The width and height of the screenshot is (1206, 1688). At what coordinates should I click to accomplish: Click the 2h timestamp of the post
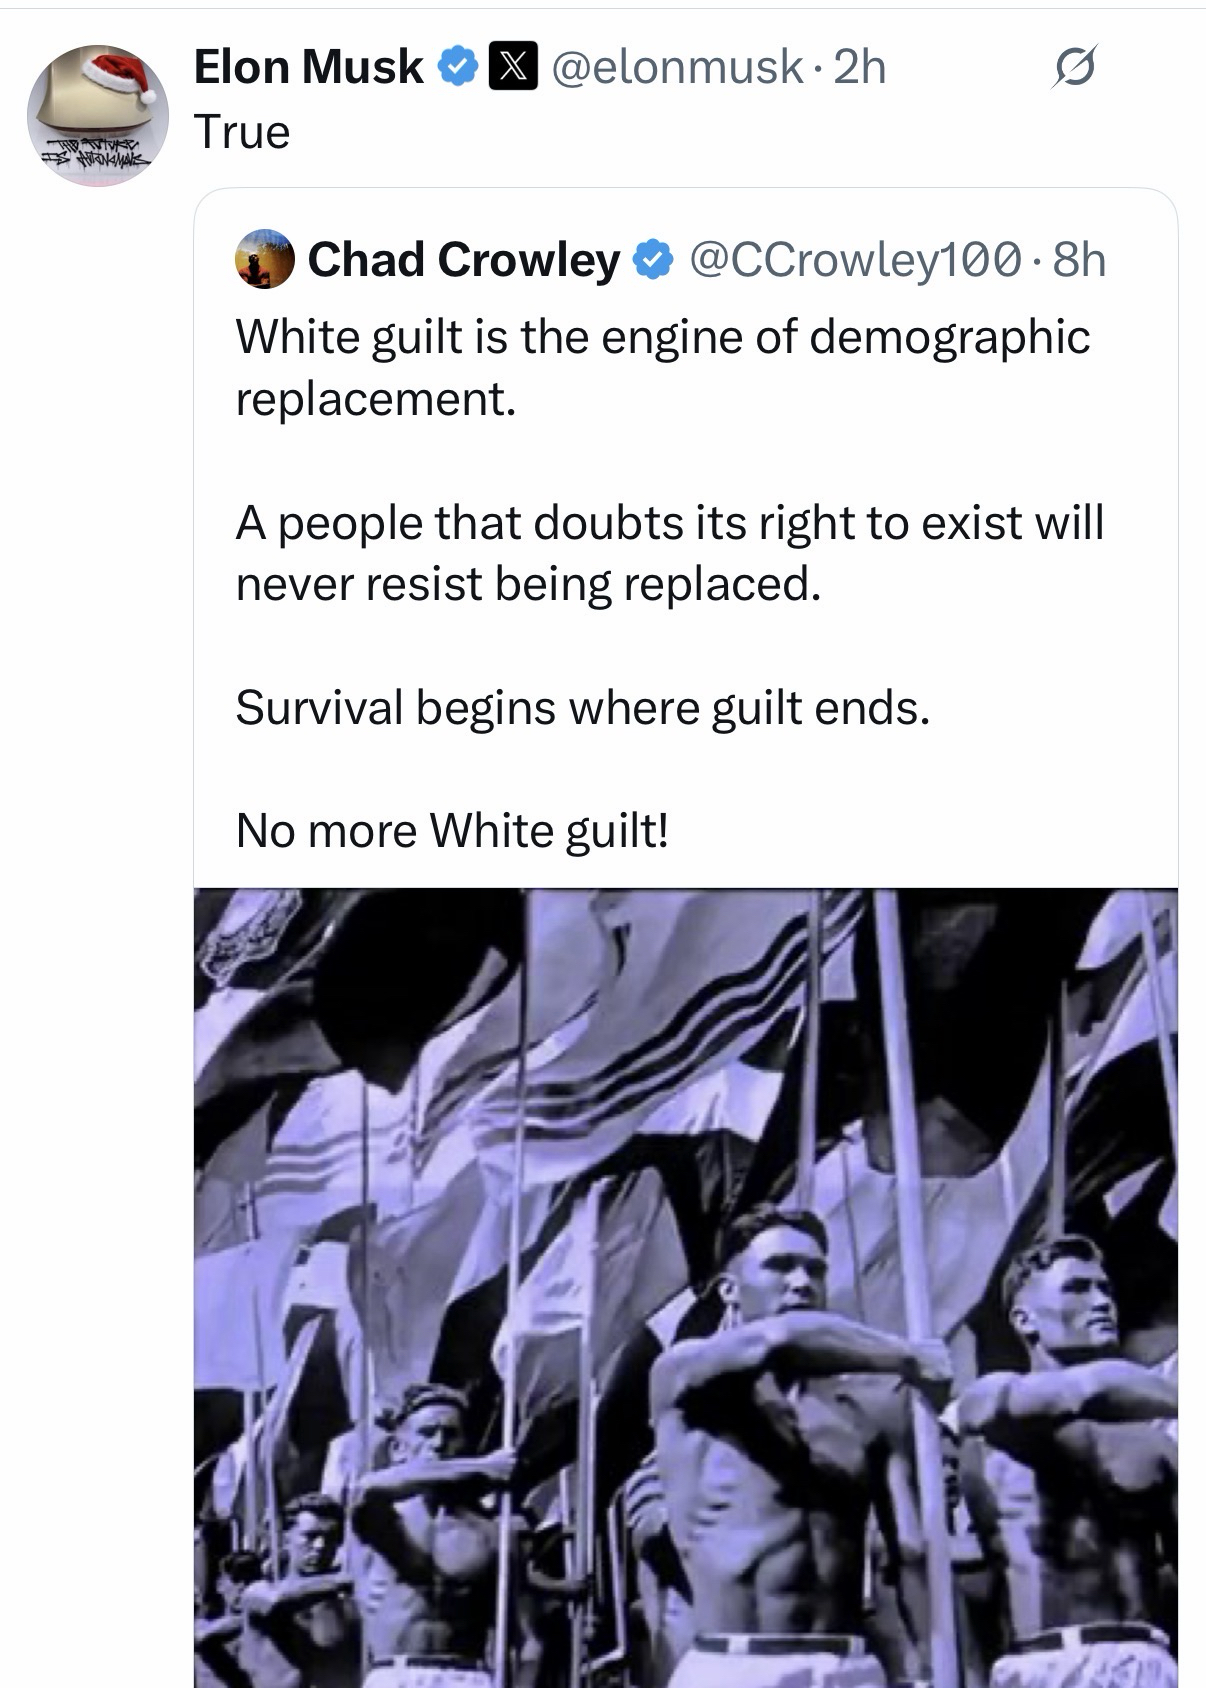(860, 67)
